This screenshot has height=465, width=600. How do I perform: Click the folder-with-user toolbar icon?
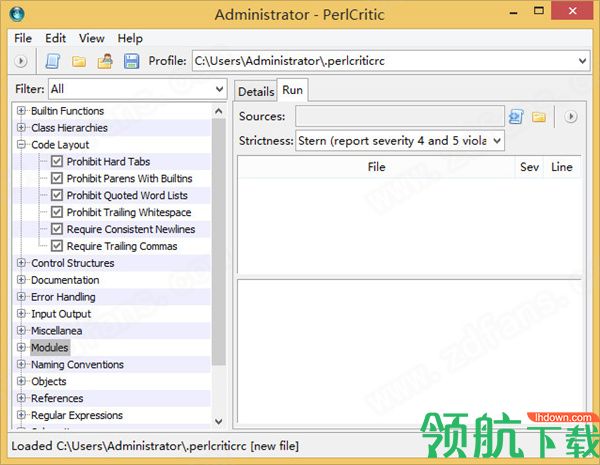tap(105, 61)
